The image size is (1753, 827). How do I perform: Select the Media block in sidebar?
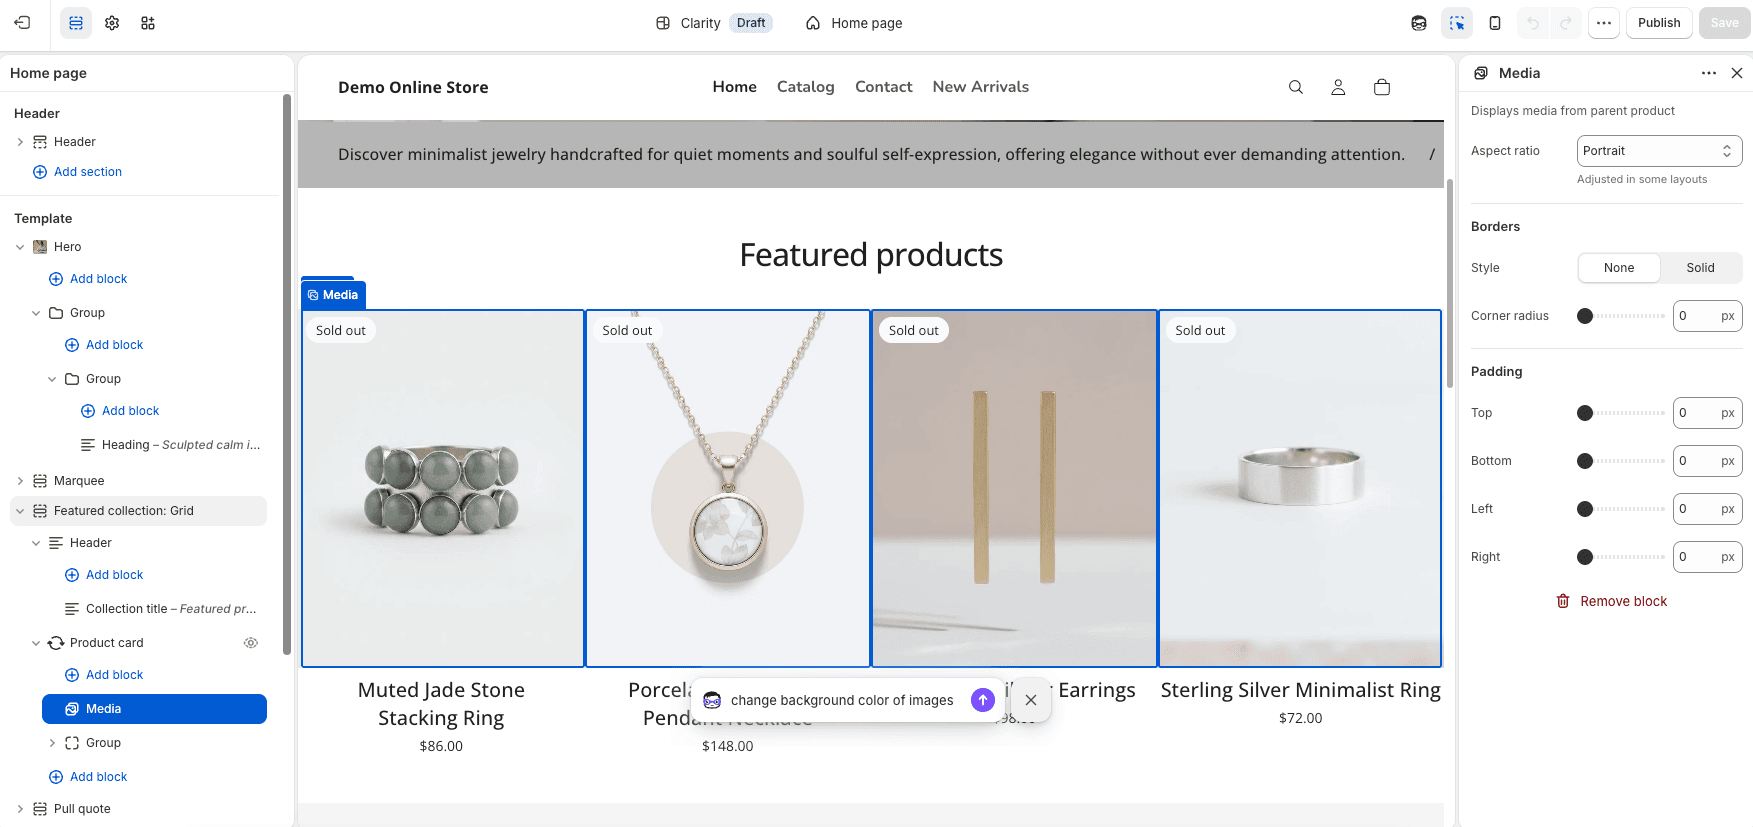pos(154,709)
